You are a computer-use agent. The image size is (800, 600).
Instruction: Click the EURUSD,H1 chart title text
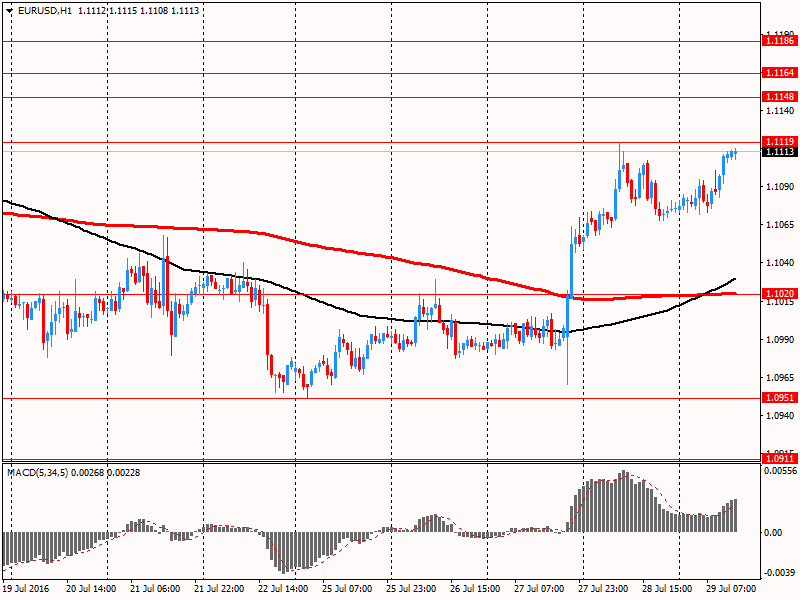click(x=45, y=10)
